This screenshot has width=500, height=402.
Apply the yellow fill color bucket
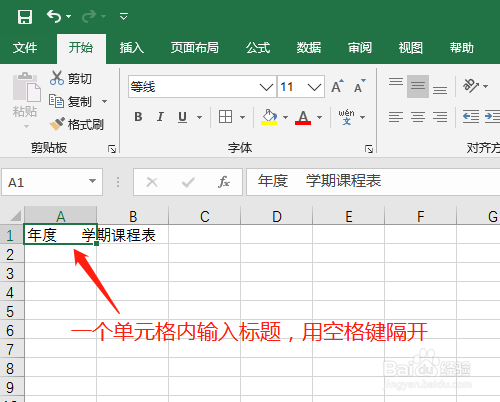269,117
